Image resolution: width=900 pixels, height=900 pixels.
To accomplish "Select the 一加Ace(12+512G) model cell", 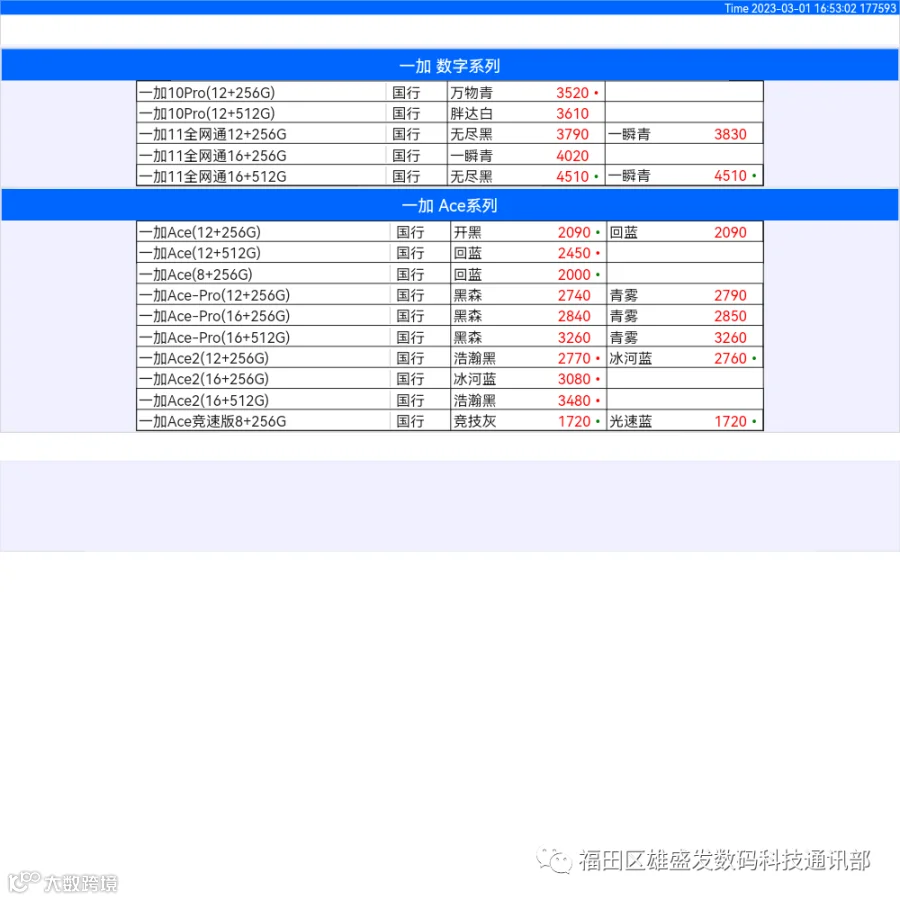I will (263, 253).
